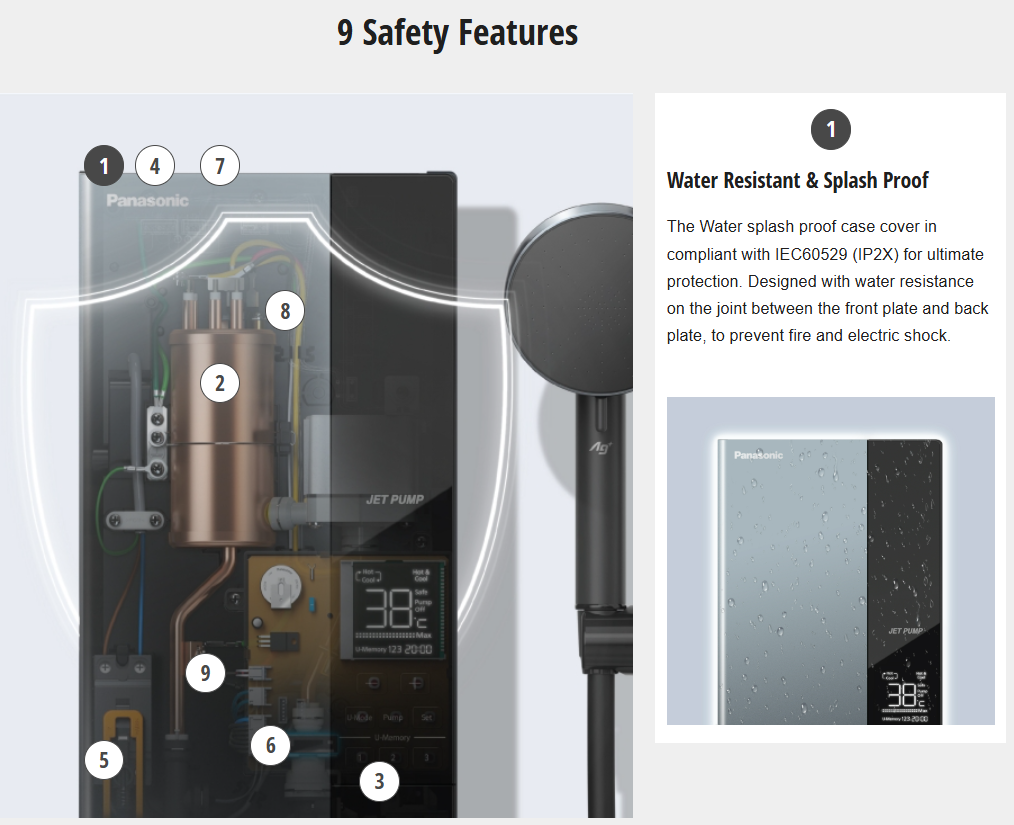Click the JET PUMP label on the heater

coord(394,499)
